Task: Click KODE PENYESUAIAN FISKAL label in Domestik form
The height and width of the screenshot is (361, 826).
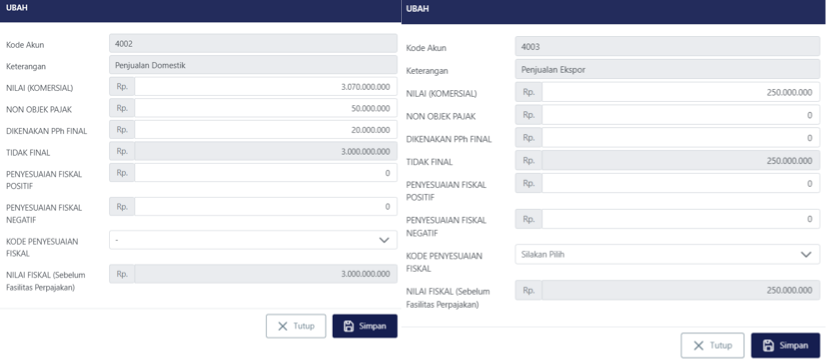Action: click(x=42, y=247)
